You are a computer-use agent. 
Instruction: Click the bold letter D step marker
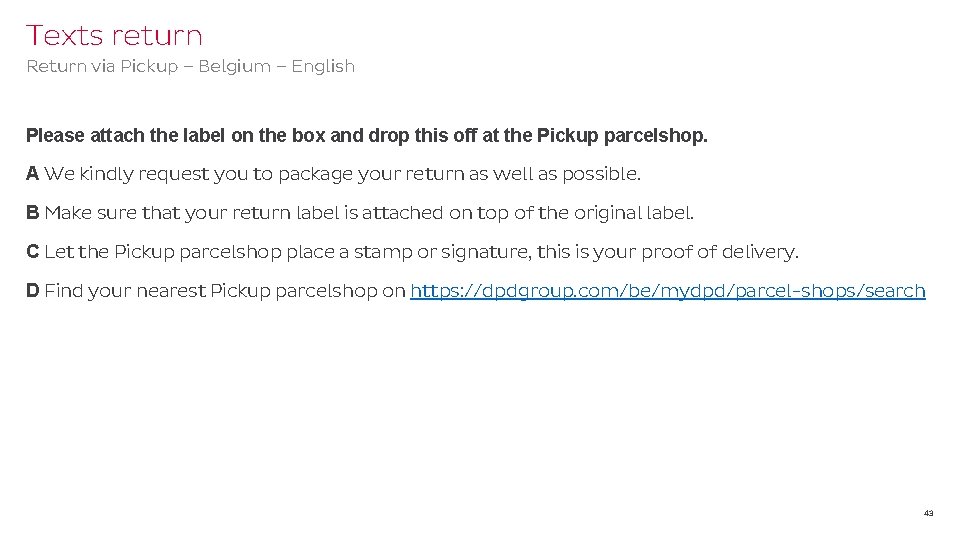coord(32,291)
